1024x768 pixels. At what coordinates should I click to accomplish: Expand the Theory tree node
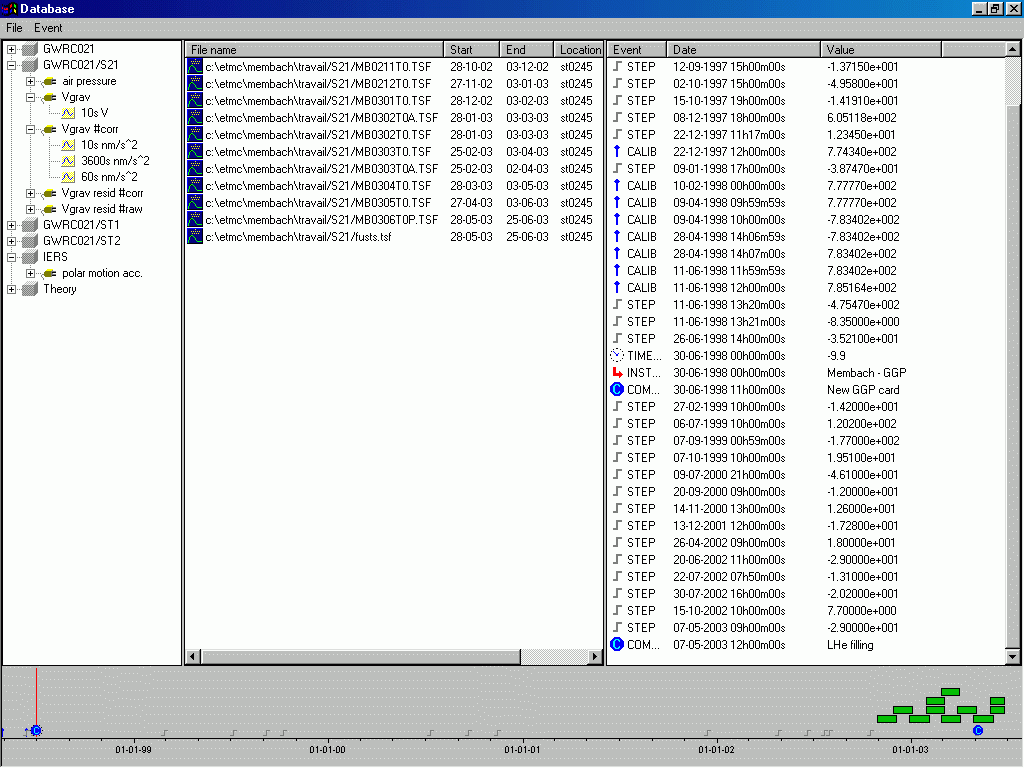click(12, 289)
